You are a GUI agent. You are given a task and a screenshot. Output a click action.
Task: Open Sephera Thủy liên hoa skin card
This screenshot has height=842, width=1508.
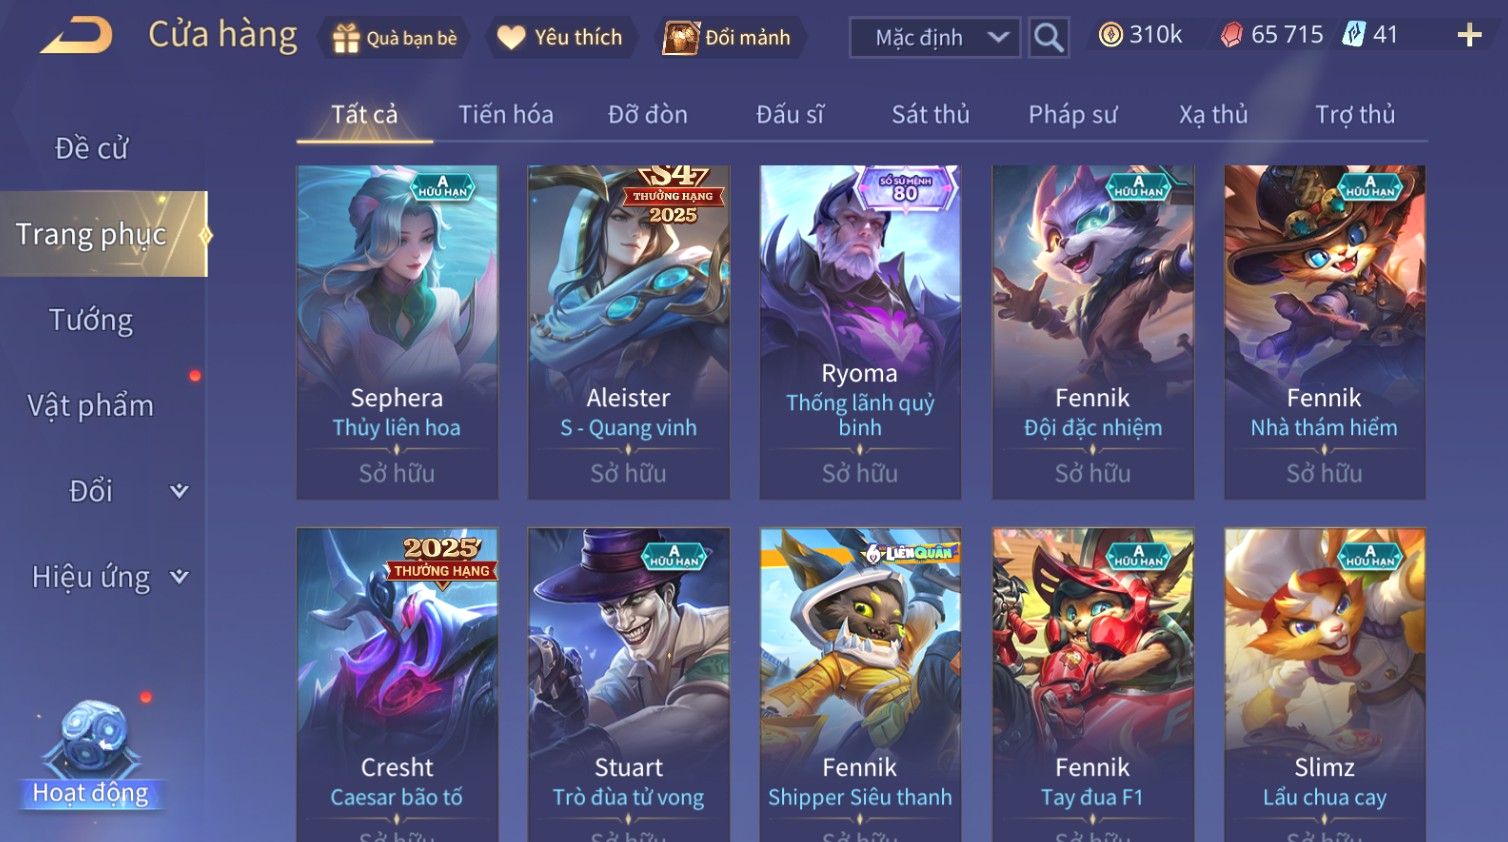tap(397, 332)
